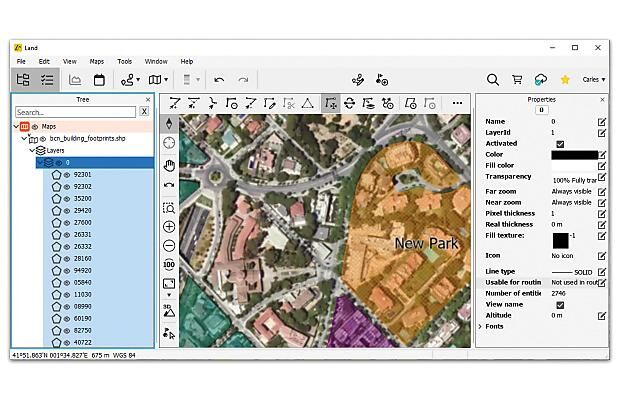Toggle visibility eye for bcn_building_footprints.shp
620x406 pixels.
tap(43, 139)
